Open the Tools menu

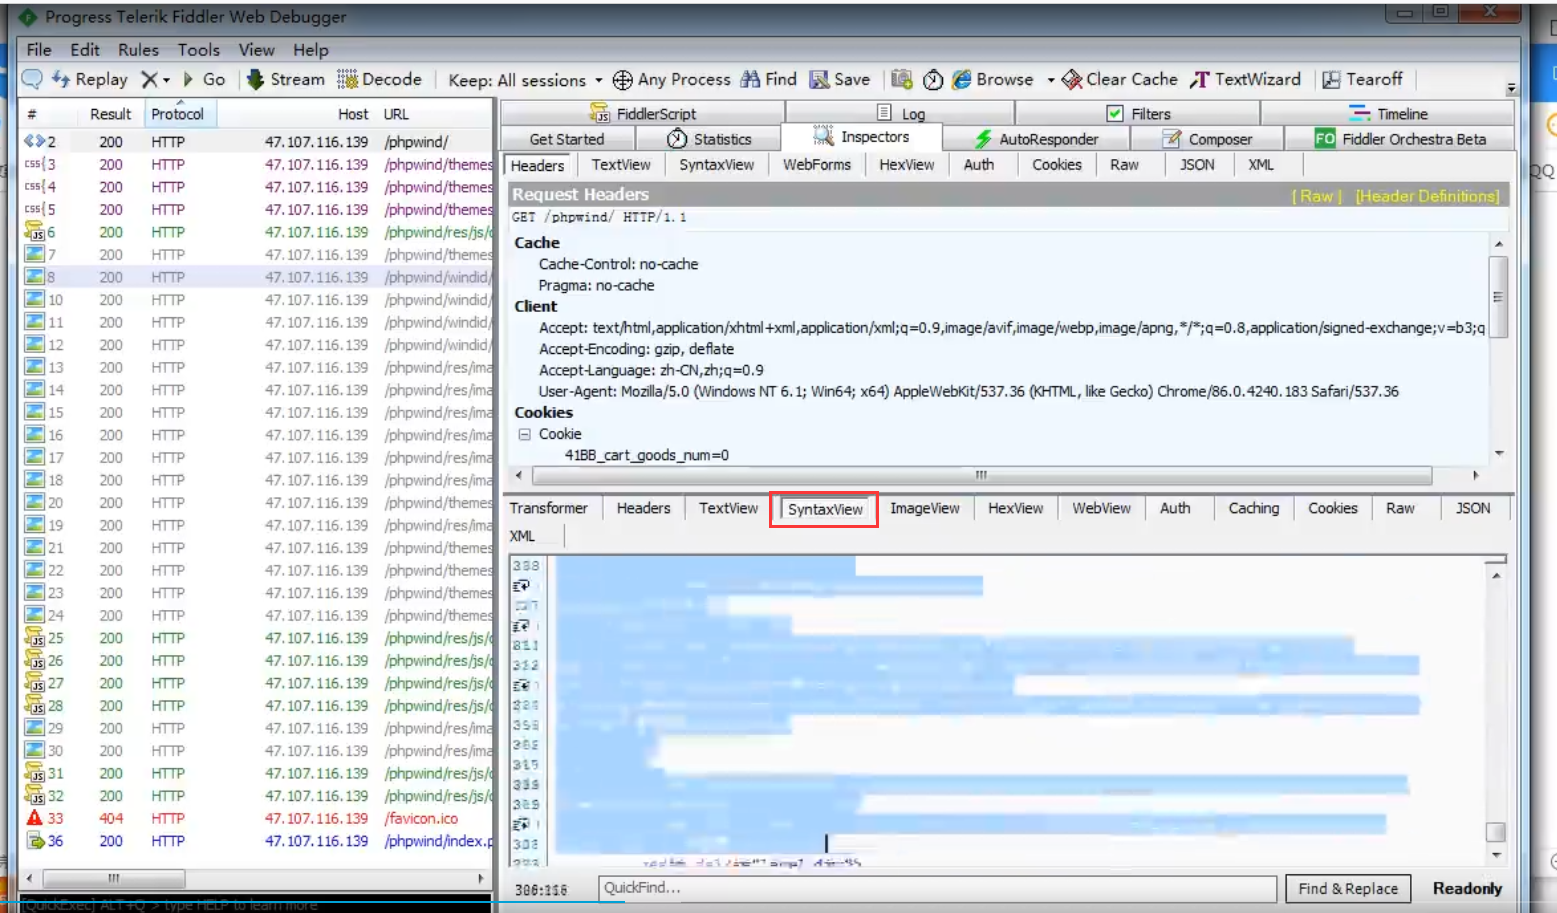coord(198,50)
